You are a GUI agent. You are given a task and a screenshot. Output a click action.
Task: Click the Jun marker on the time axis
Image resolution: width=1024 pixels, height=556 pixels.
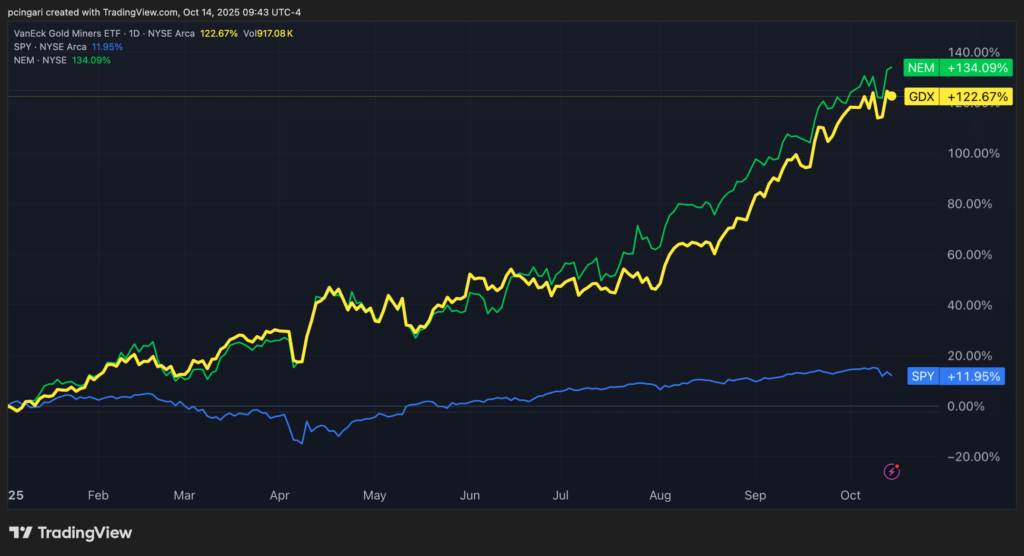(470, 495)
